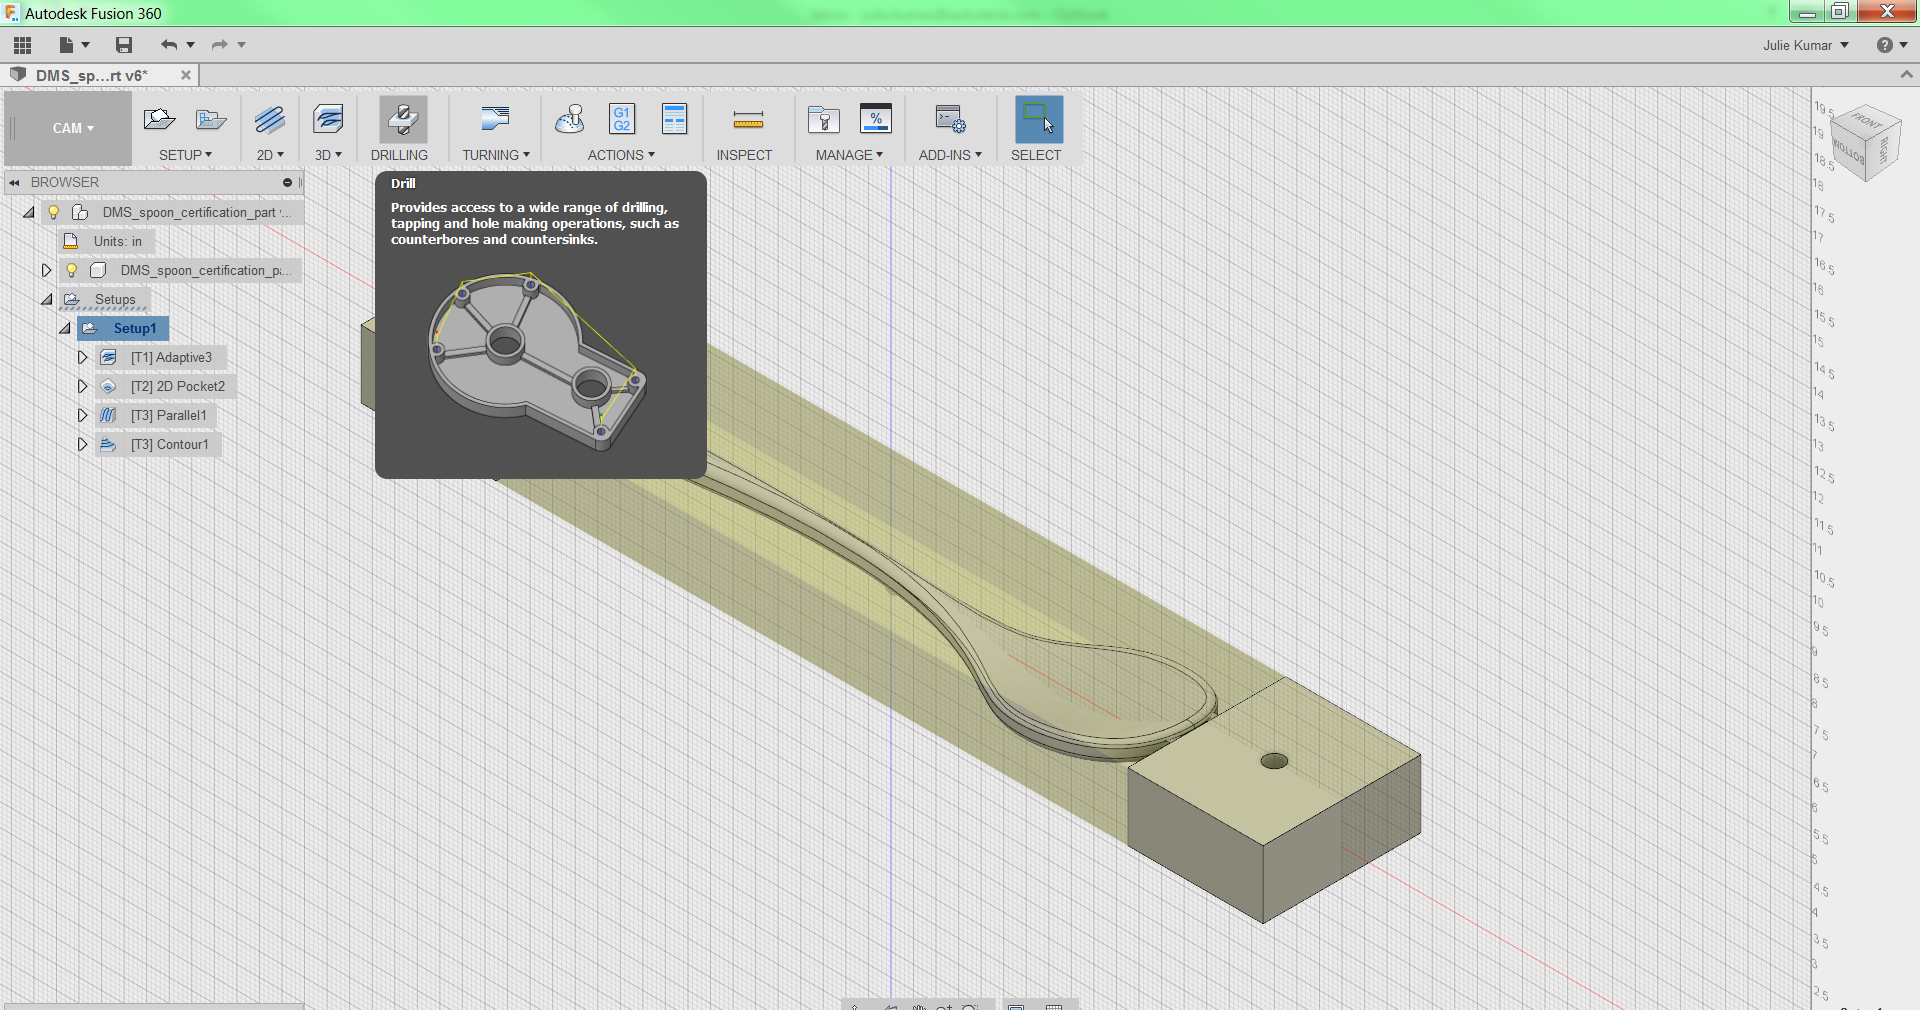Select the [T1] Adaptive3 toolpath

pyautogui.click(x=171, y=357)
